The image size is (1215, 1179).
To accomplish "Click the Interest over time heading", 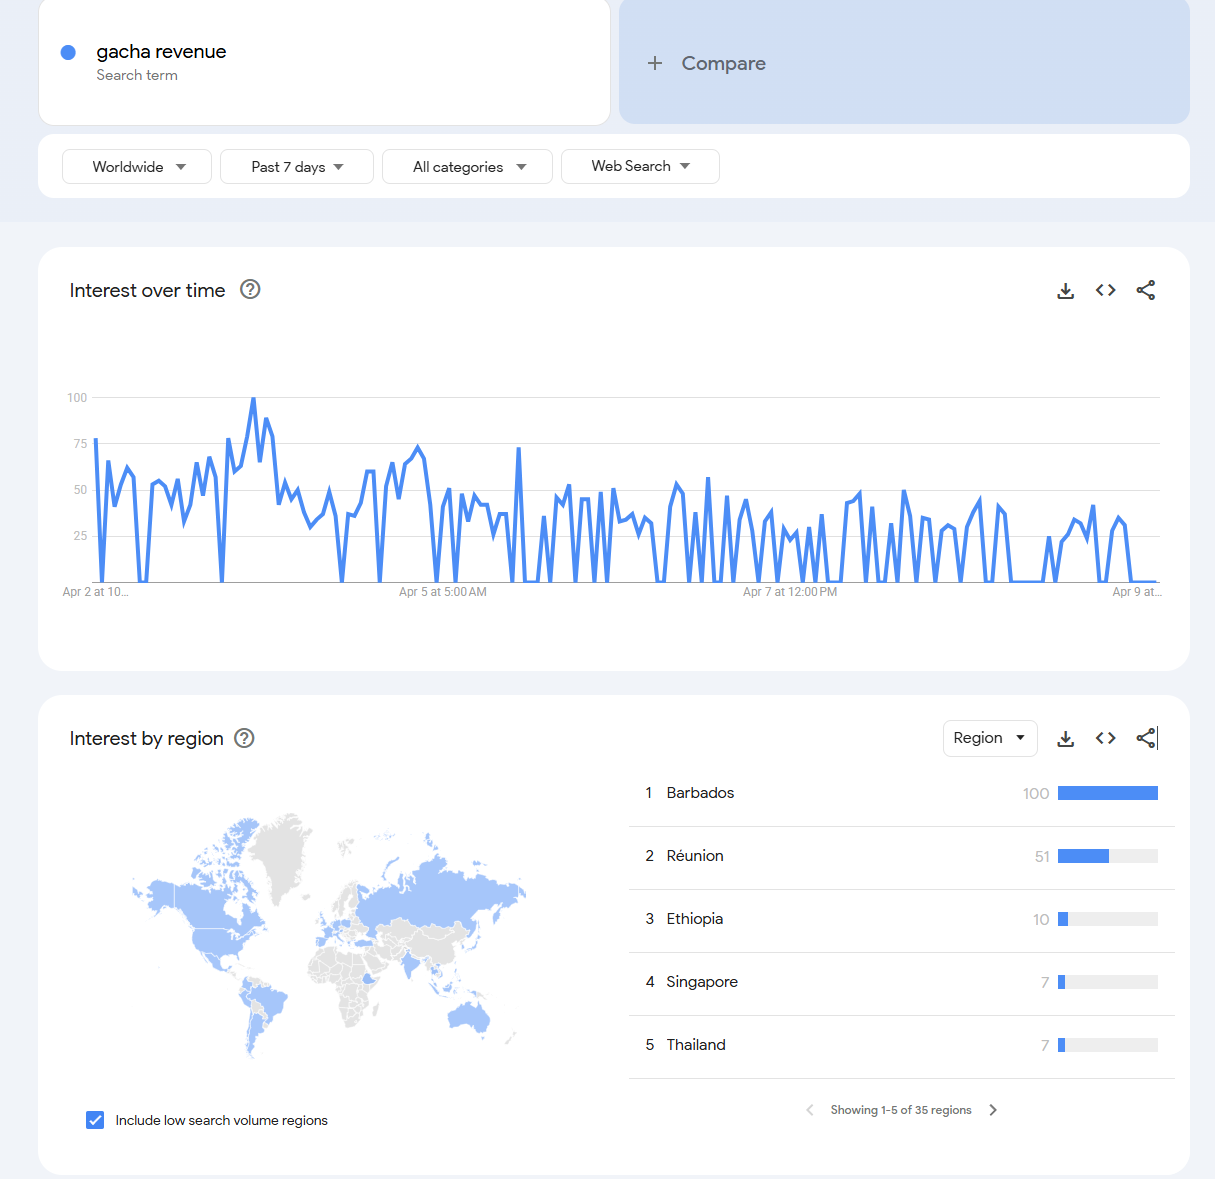I will [x=147, y=290].
